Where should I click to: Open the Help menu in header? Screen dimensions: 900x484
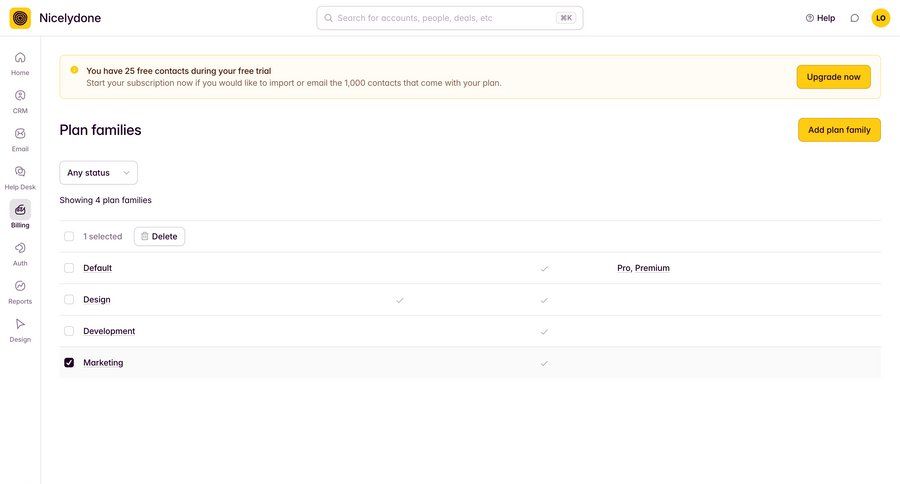click(x=820, y=18)
